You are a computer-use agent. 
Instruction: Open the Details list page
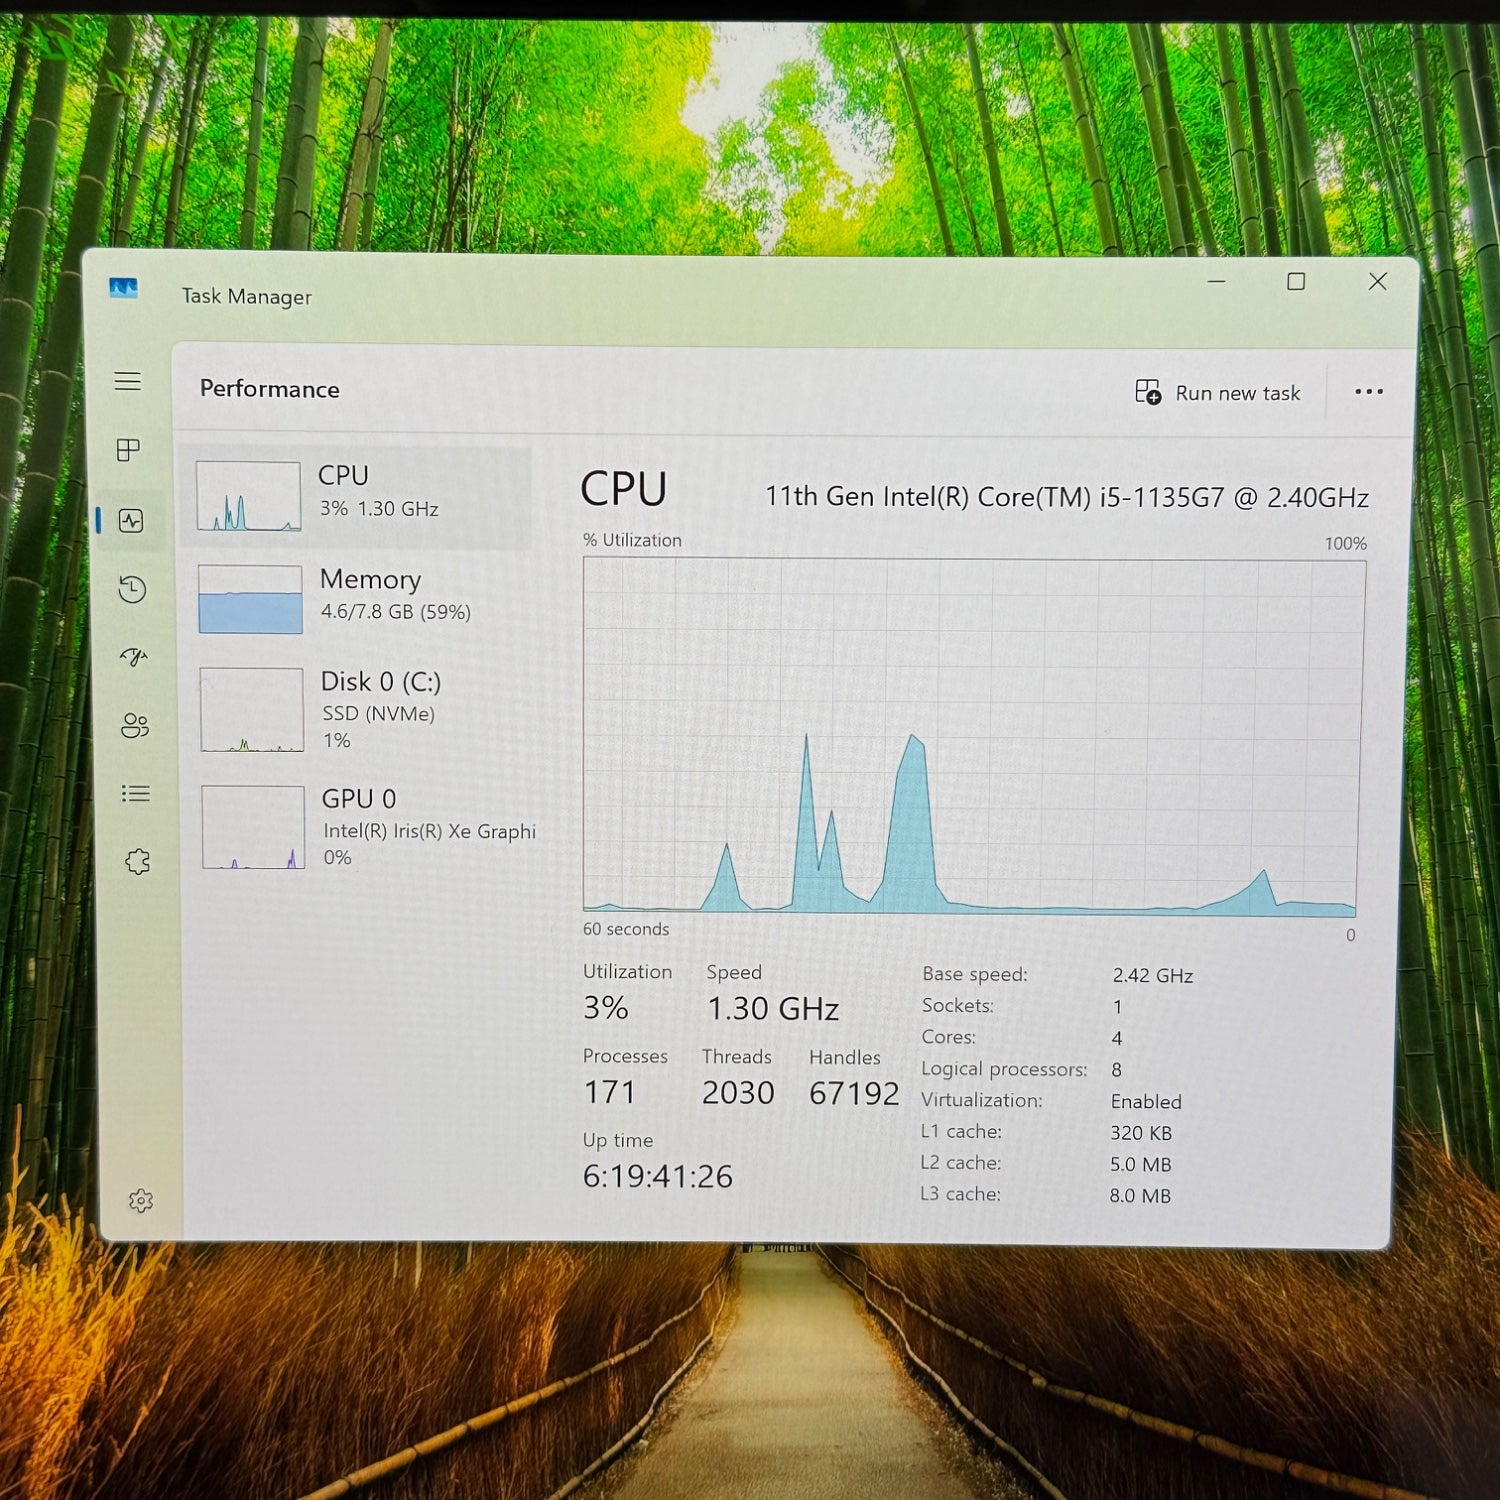(135, 793)
